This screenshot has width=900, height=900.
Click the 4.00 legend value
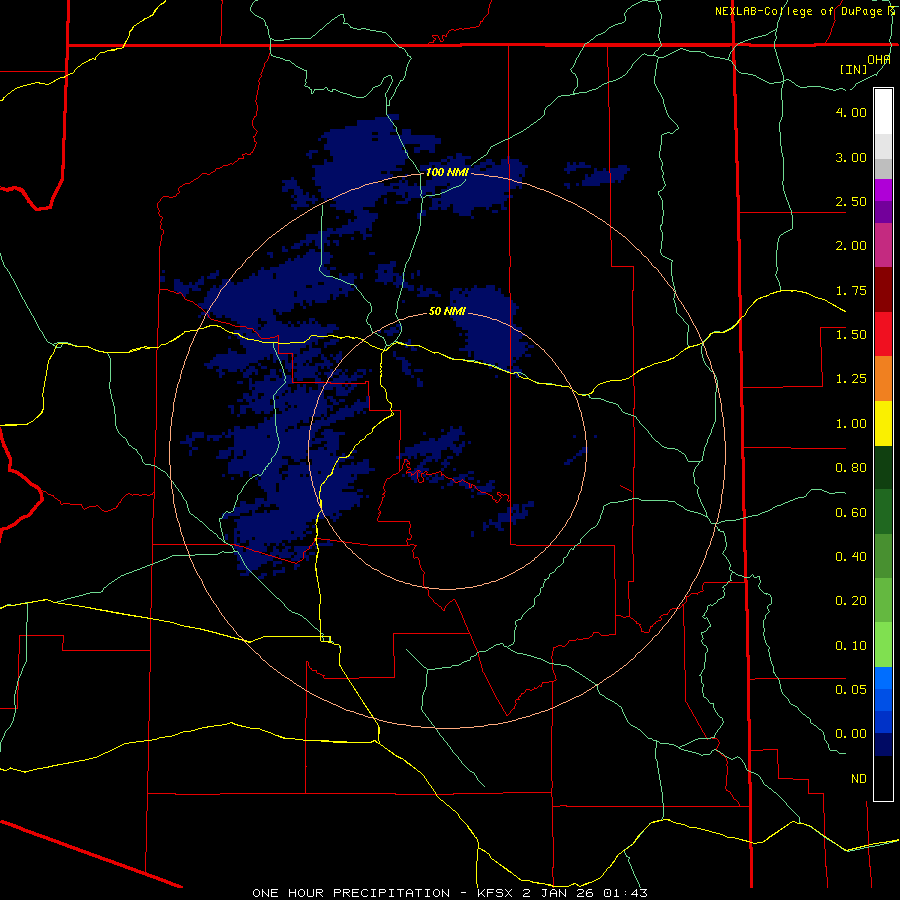coord(851,112)
